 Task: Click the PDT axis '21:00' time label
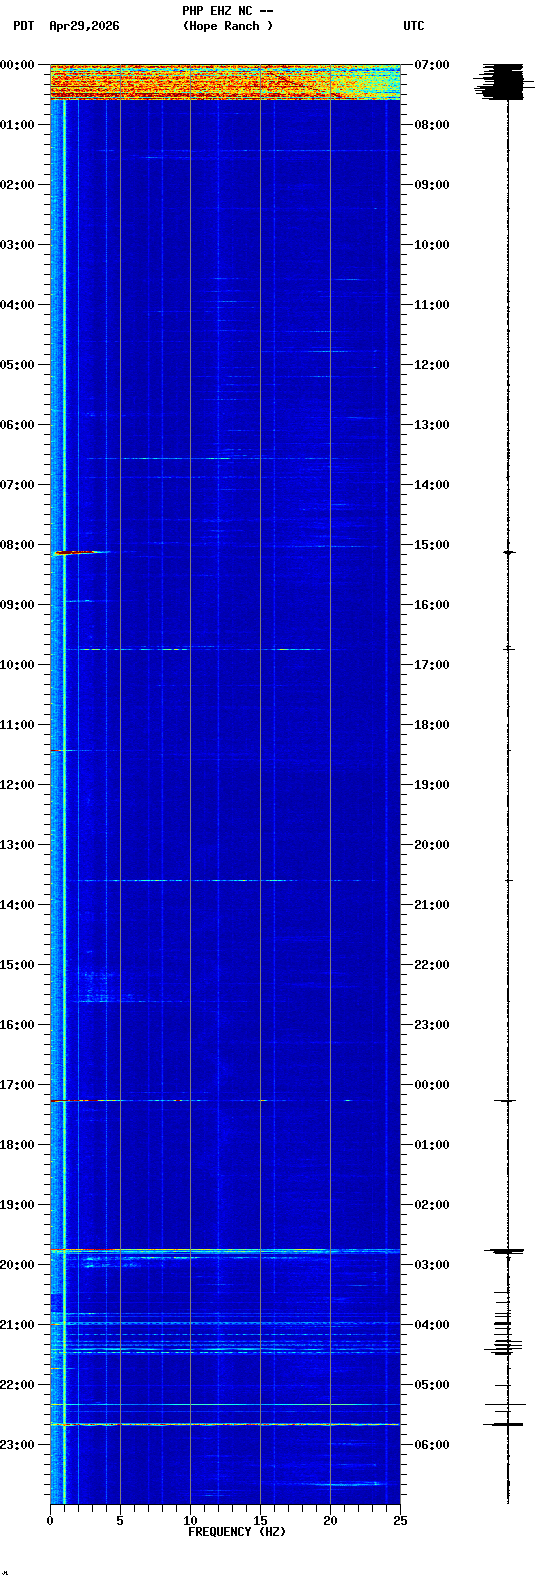coord(17,1325)
